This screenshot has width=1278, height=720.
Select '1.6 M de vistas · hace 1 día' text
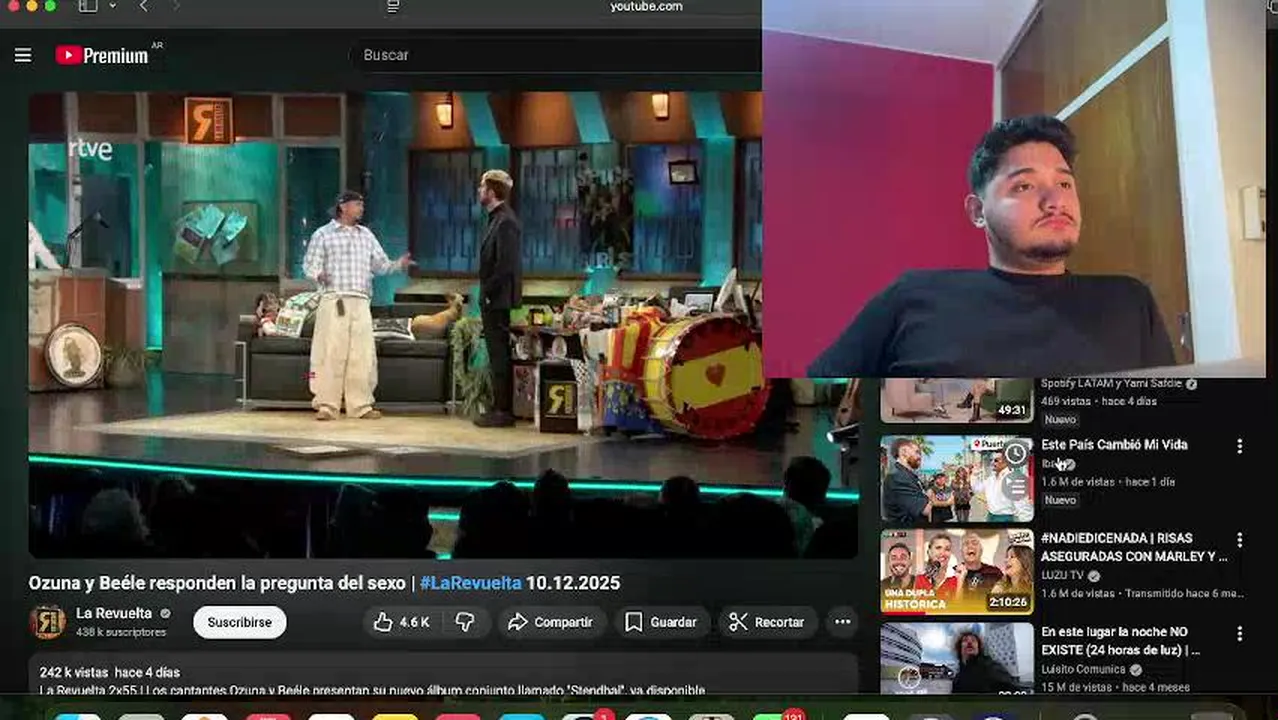click(x=1108, y=481)
